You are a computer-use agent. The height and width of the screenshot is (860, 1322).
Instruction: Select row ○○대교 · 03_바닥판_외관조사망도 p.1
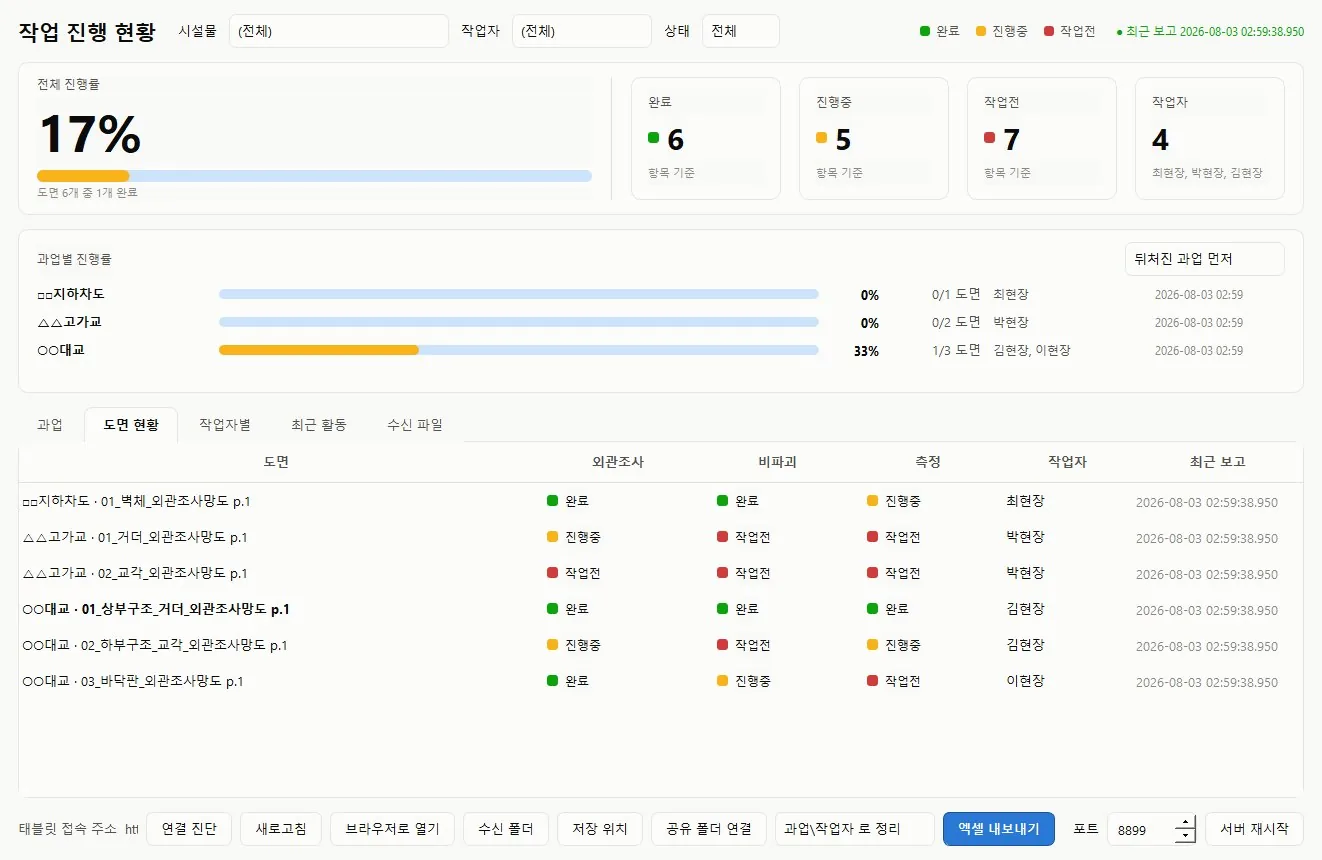coord(660,681)
